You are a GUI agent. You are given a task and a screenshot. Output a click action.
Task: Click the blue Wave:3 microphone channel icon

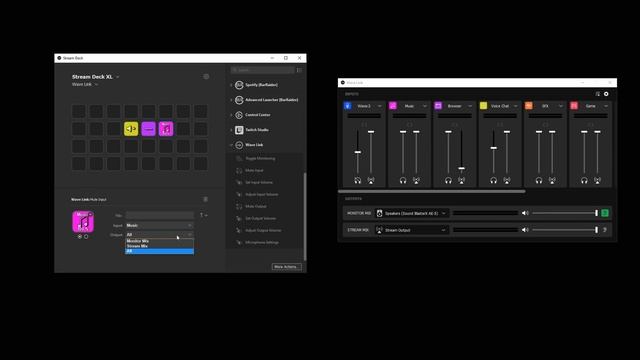348,106
